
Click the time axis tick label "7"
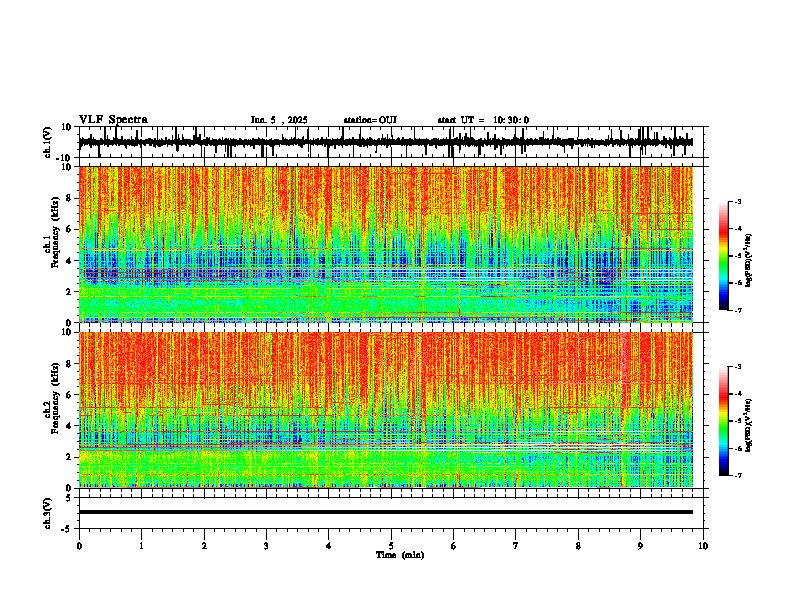(516, 546)
